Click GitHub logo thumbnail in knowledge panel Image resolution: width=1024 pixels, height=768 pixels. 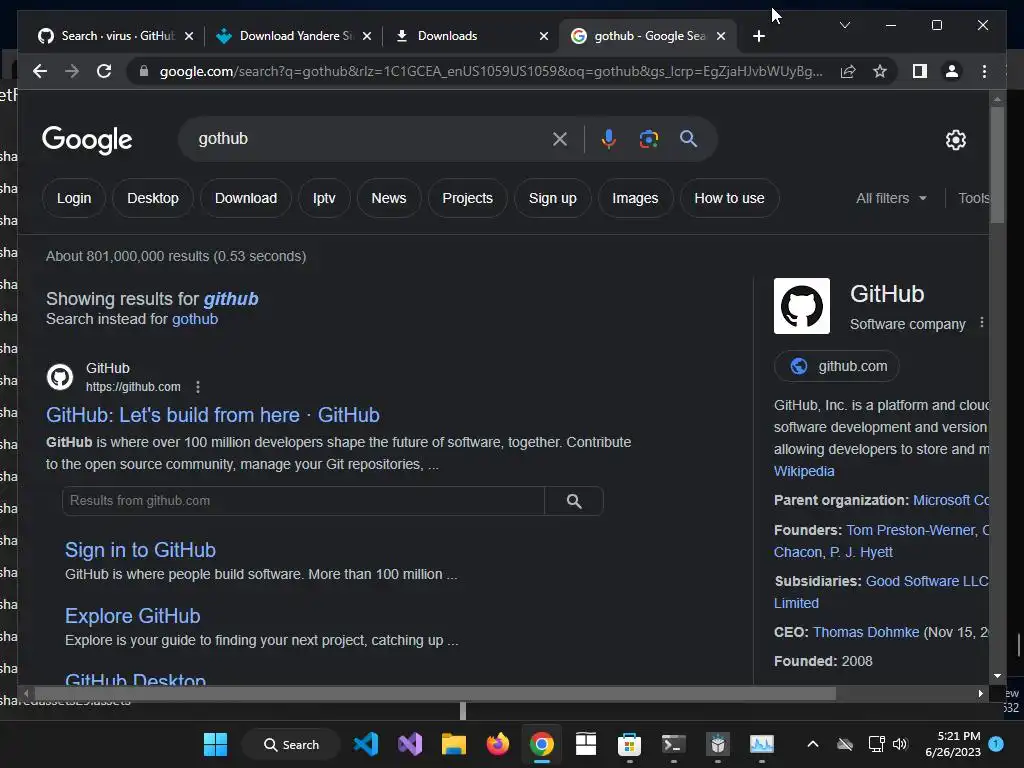tap(802, 306)
